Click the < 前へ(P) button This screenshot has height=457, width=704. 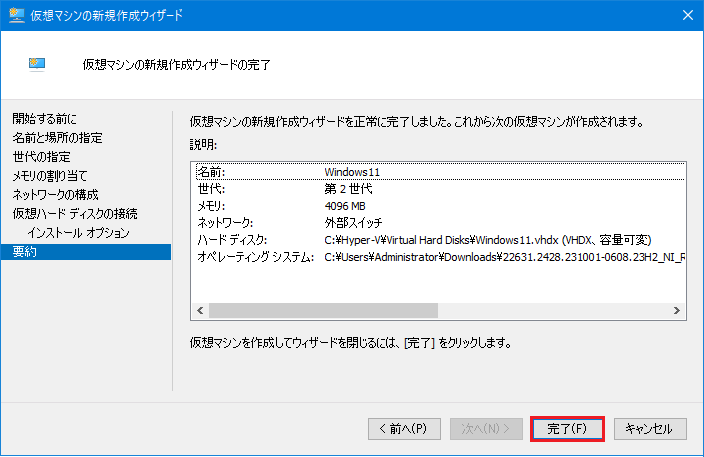(404, 429)
